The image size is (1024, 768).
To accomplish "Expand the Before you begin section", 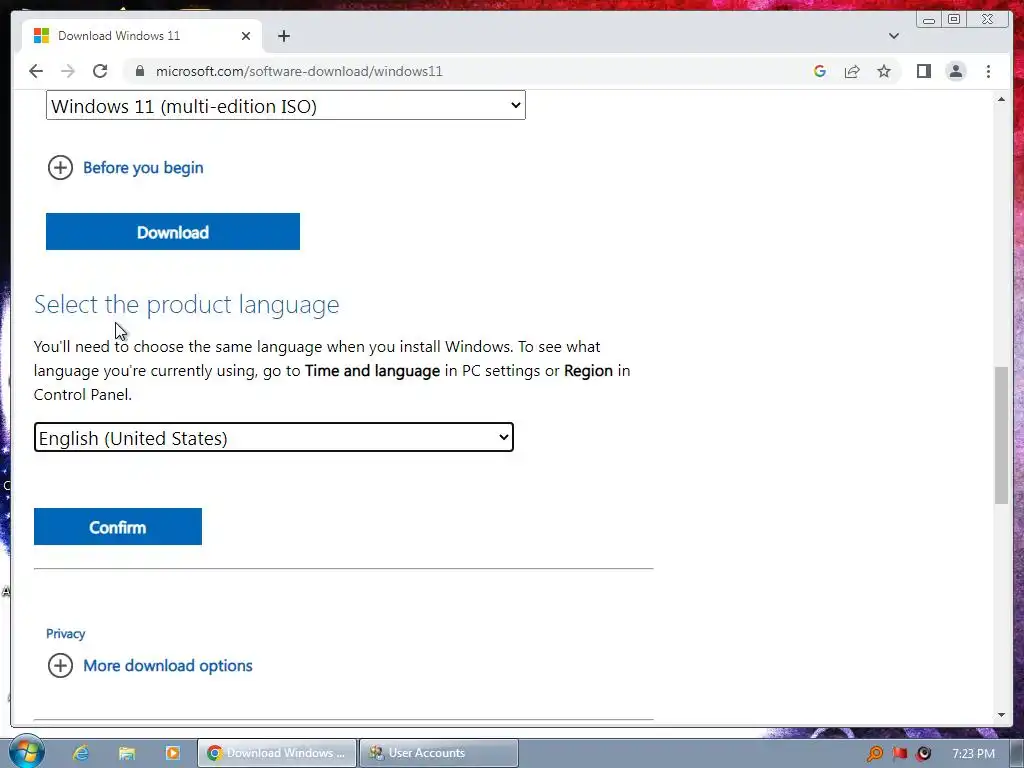I will [x=125, y=168].
